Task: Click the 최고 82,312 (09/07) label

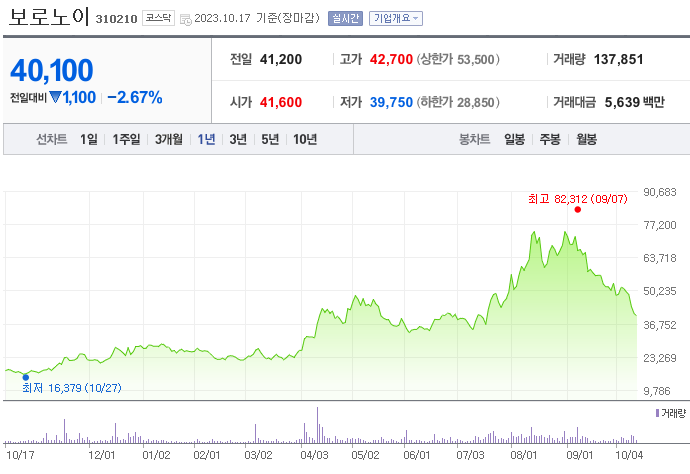Action: [577, 199]
